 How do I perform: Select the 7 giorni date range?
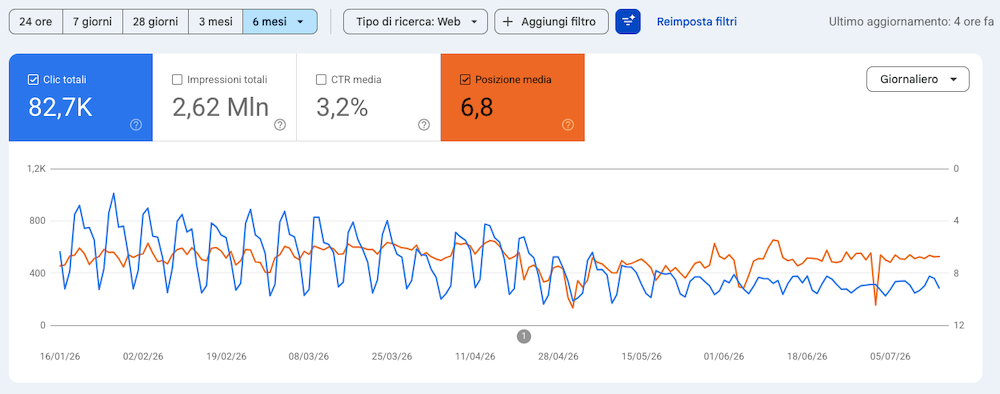coord(92,22)
